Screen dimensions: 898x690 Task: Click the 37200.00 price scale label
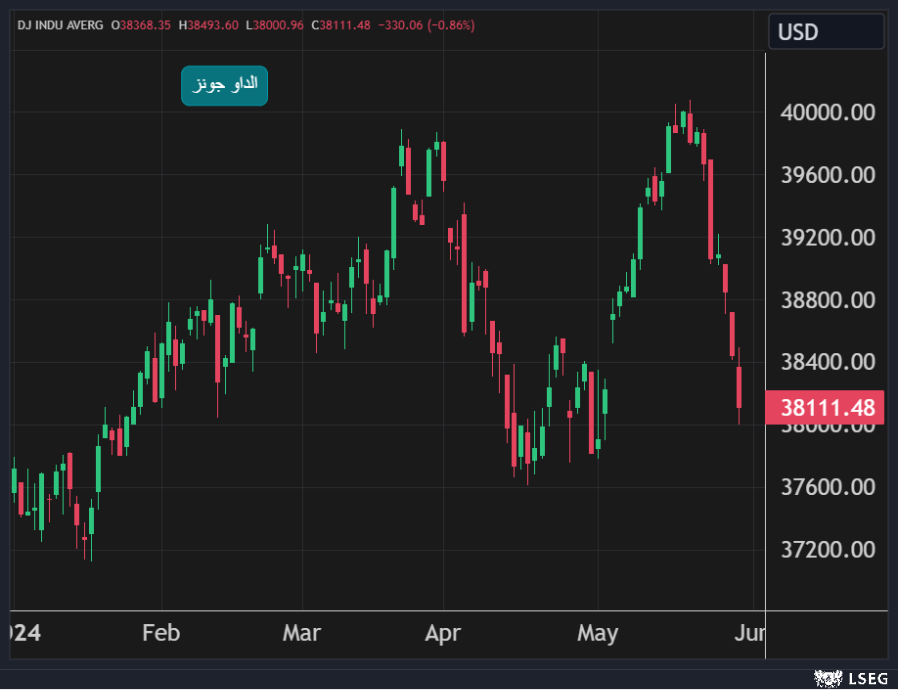pos(826,550)
